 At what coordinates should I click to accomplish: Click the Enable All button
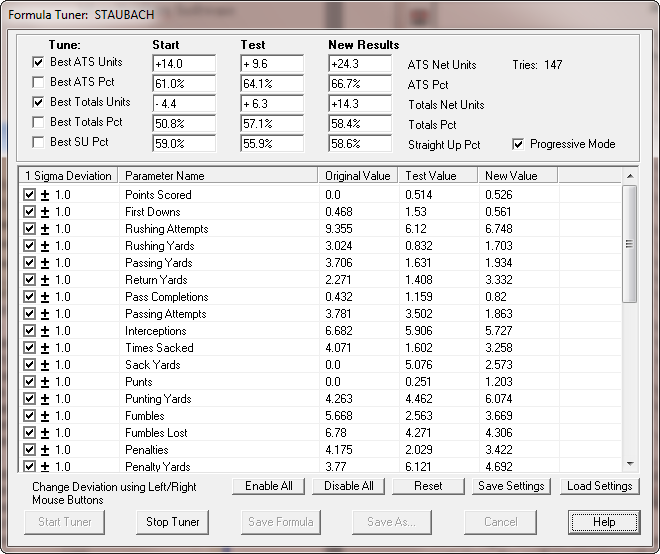[269, 486]
